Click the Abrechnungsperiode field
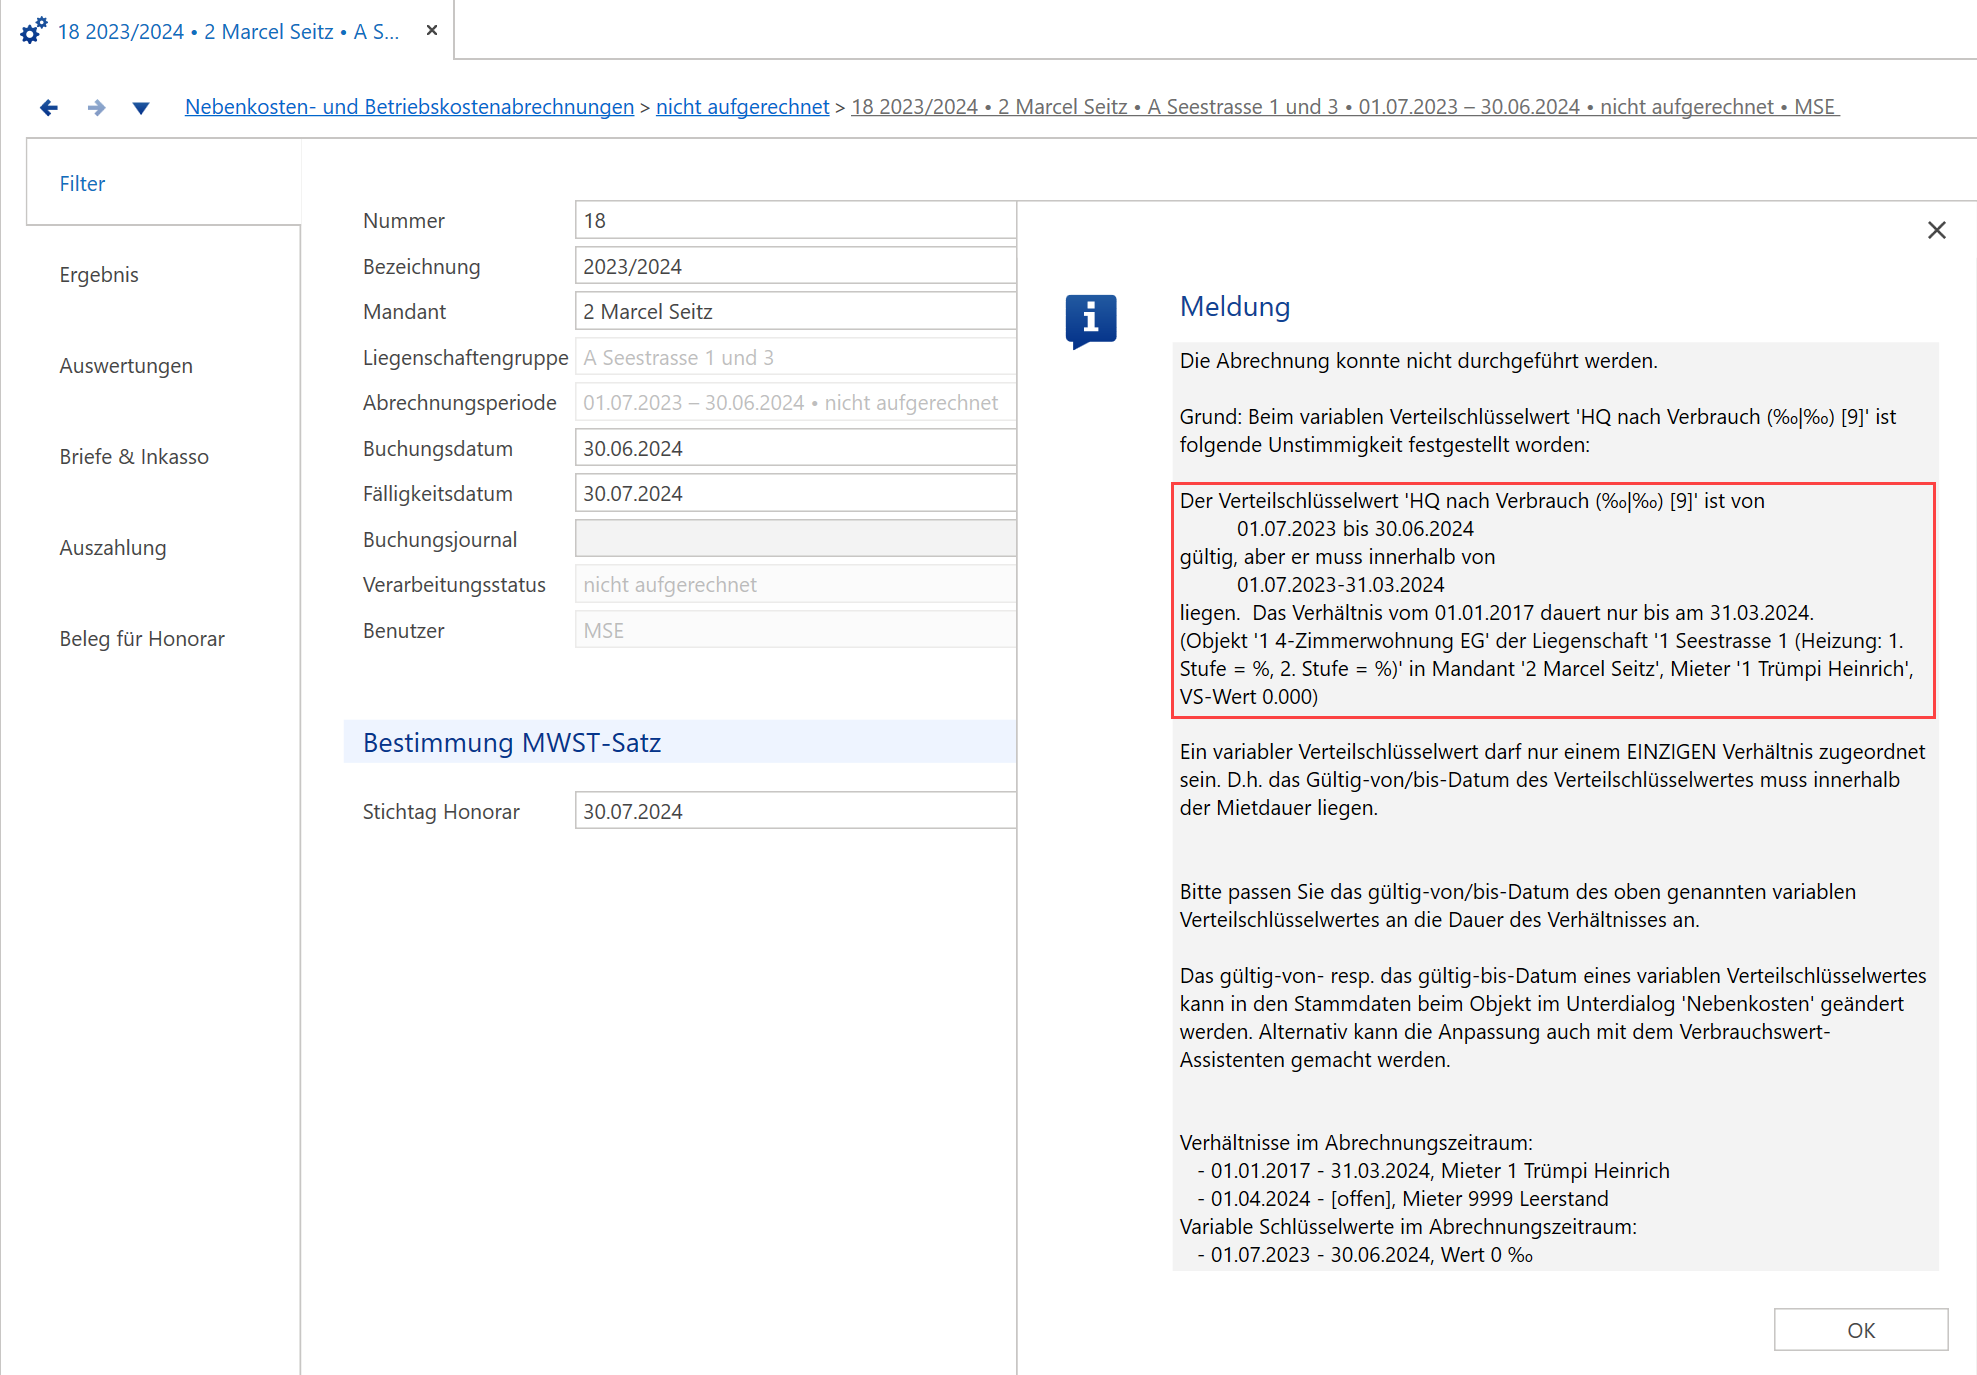Image resolution: width=1977 pixels, height=1375 pixels. [795, 403]
